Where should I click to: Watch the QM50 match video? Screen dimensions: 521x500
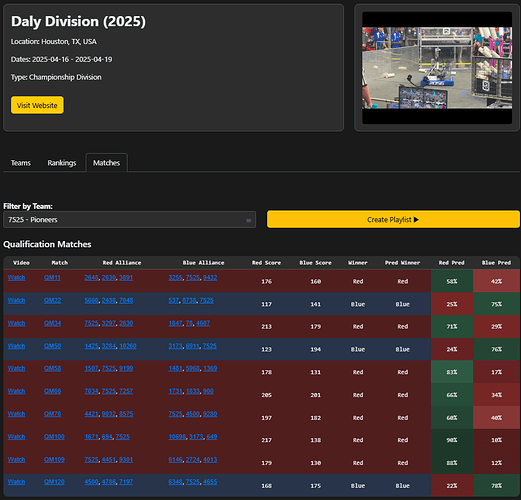pos(16,346)
